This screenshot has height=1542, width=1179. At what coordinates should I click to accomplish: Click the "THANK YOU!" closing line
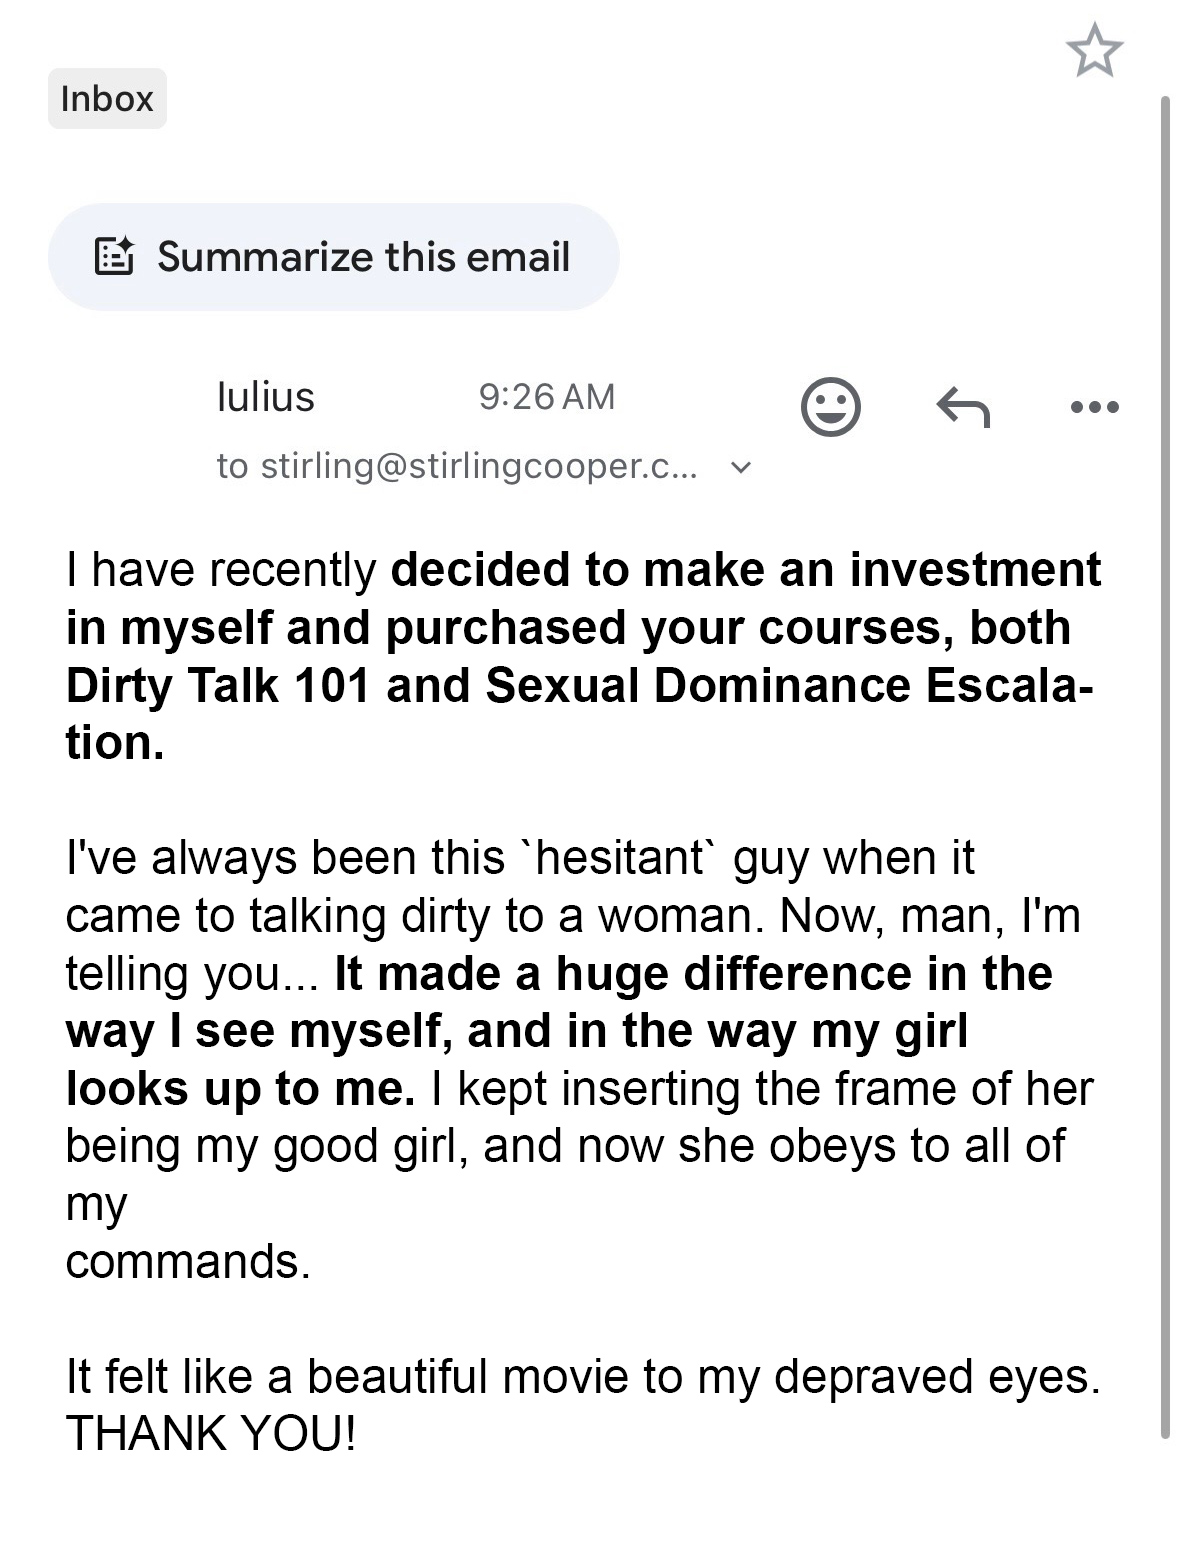click(211, 1434)
